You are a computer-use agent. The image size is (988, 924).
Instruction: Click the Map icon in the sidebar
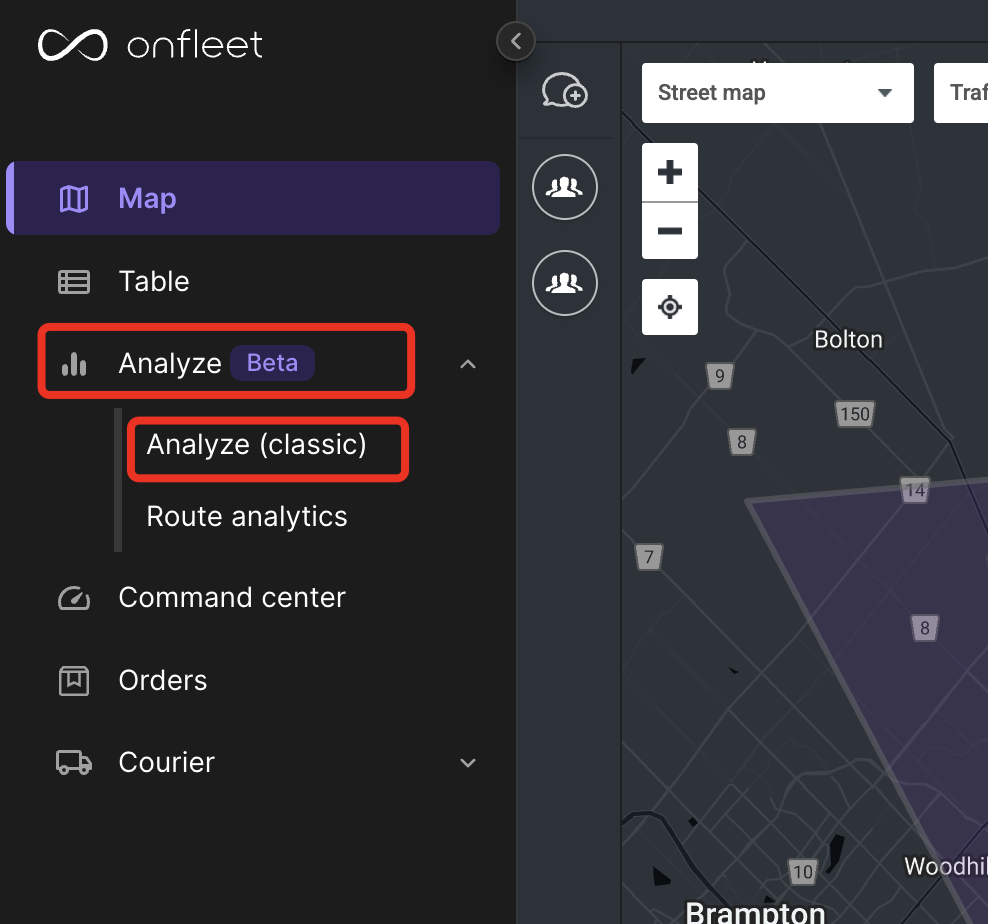[x=74, y=199]
